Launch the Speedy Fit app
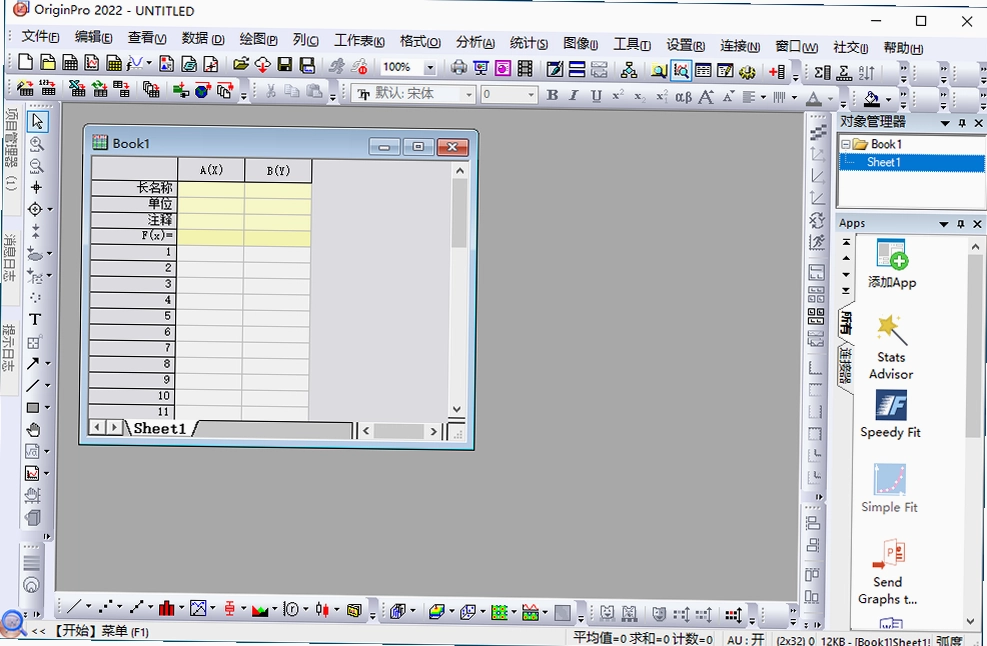 (x=891, y=414)
